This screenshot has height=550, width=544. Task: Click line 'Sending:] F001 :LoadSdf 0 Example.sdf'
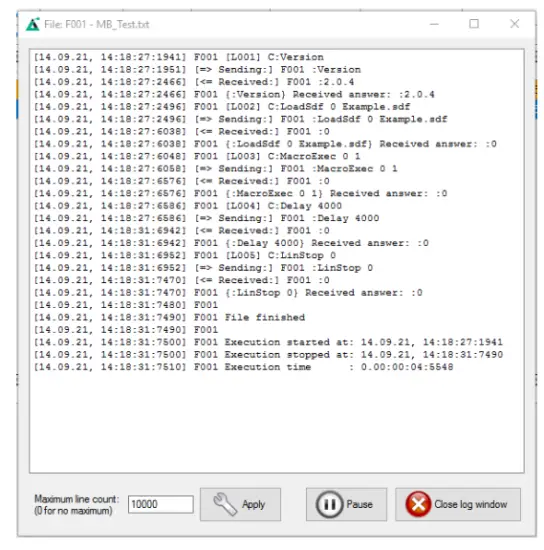241,119
